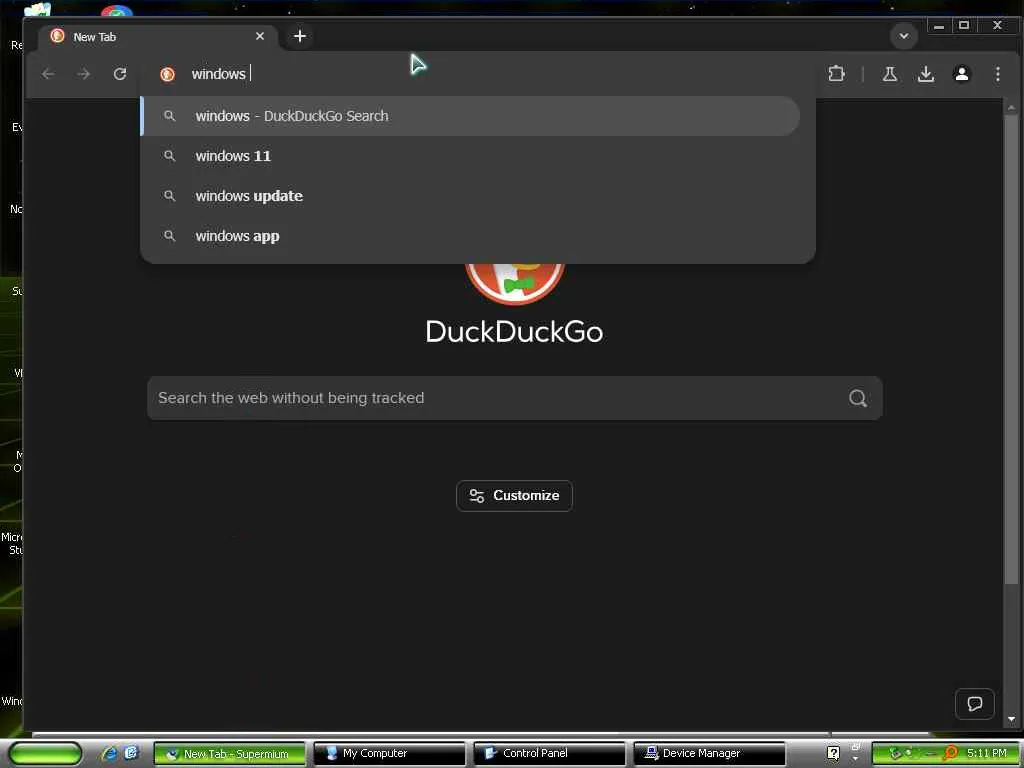Click the DuckDuckGo search field
This screenshot has height=768, width=1024.
515,398
